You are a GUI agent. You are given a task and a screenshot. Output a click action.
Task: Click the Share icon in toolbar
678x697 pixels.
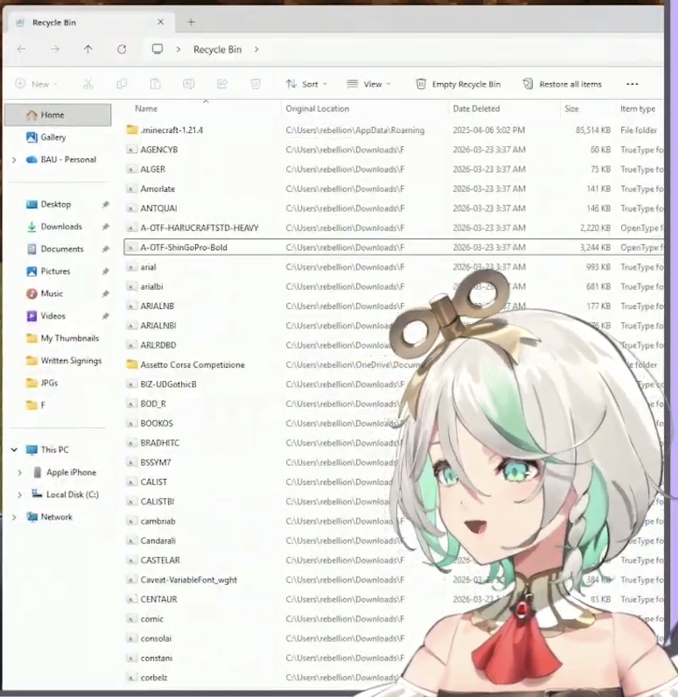pos(222,84)
